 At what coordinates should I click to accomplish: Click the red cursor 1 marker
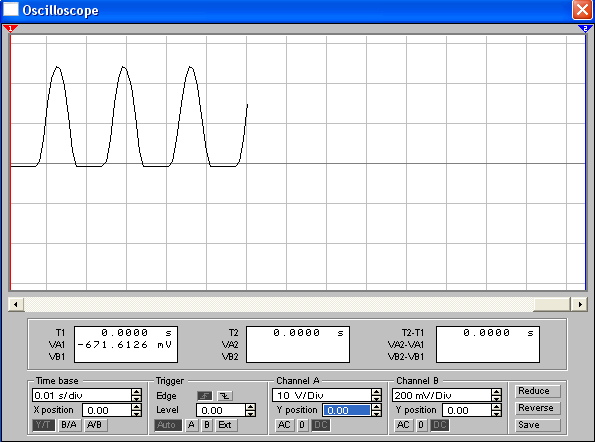(10, 28)
